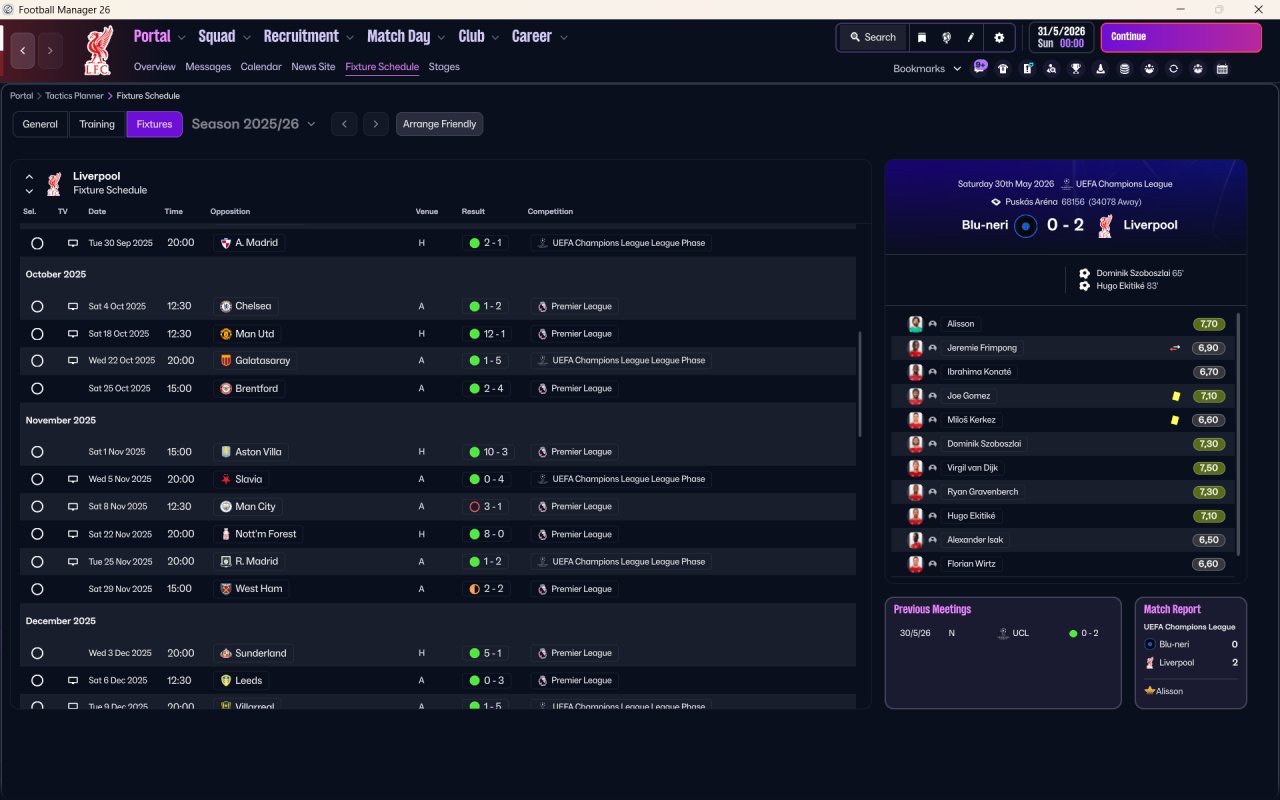
Task: Click the calendar bookmark icon
Action: (1222, 69)
